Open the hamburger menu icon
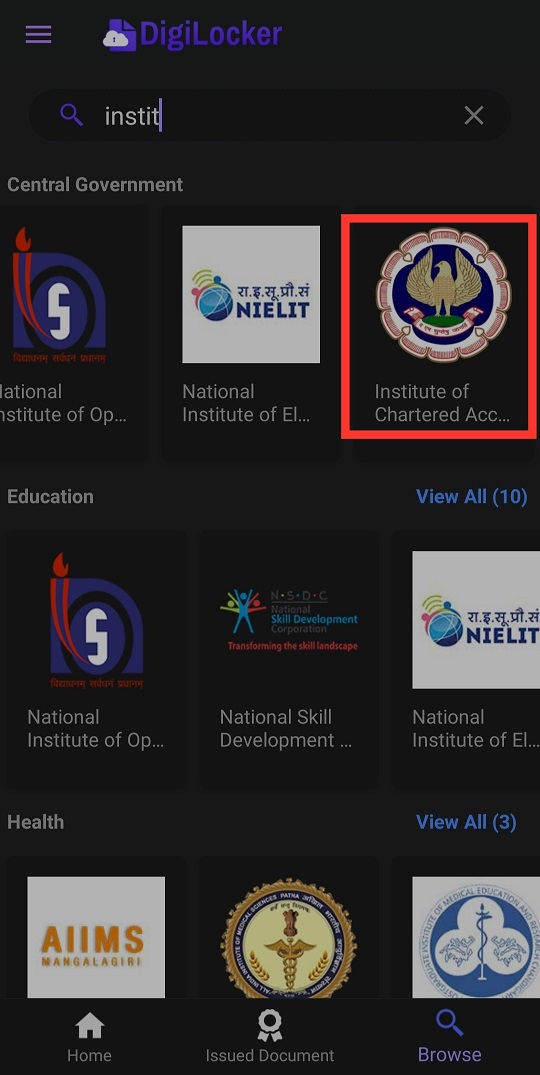540x1075 pixels. point(38,34)
